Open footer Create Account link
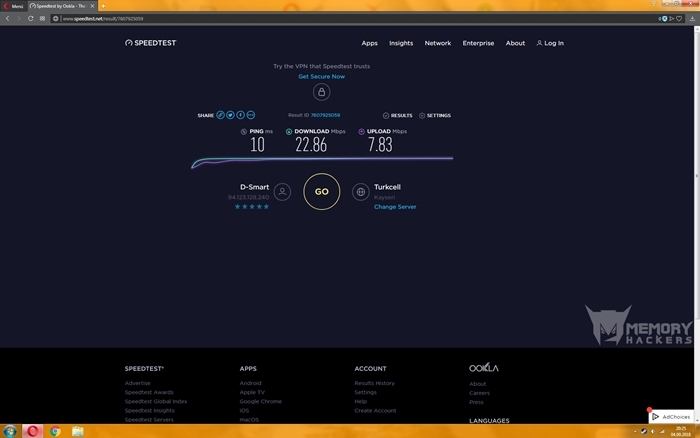 375,411
